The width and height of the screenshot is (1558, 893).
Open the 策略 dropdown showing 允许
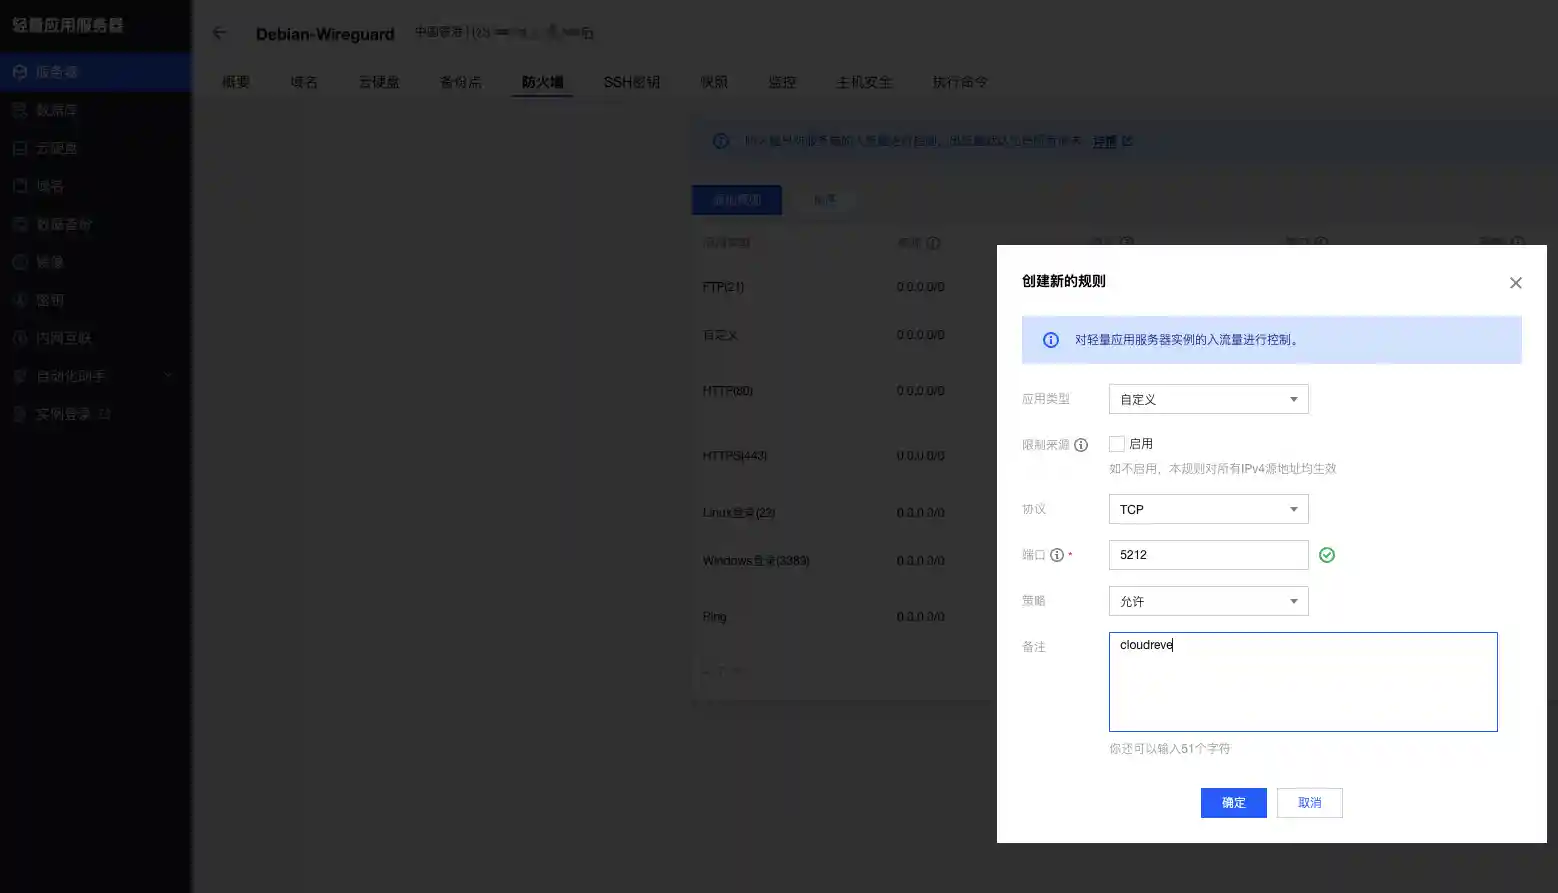(1207, 600)
